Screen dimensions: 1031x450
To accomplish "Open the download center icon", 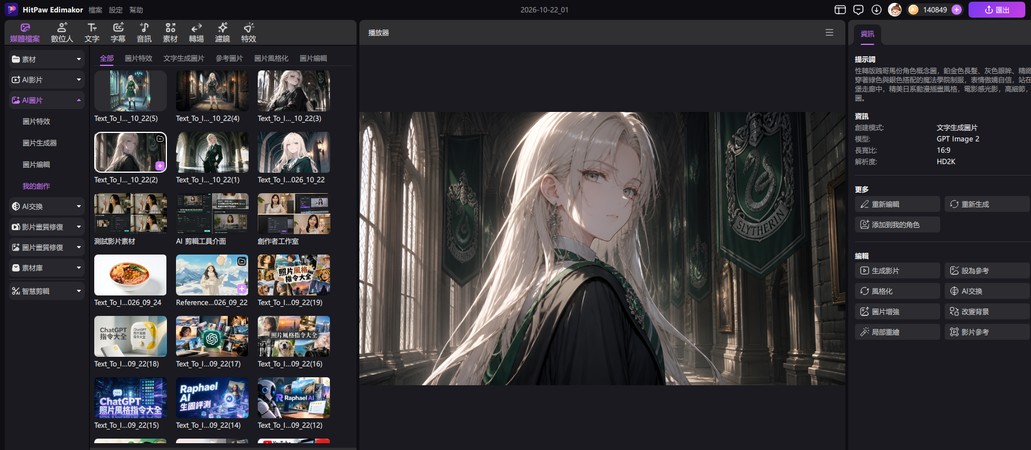I will point(876,9).
